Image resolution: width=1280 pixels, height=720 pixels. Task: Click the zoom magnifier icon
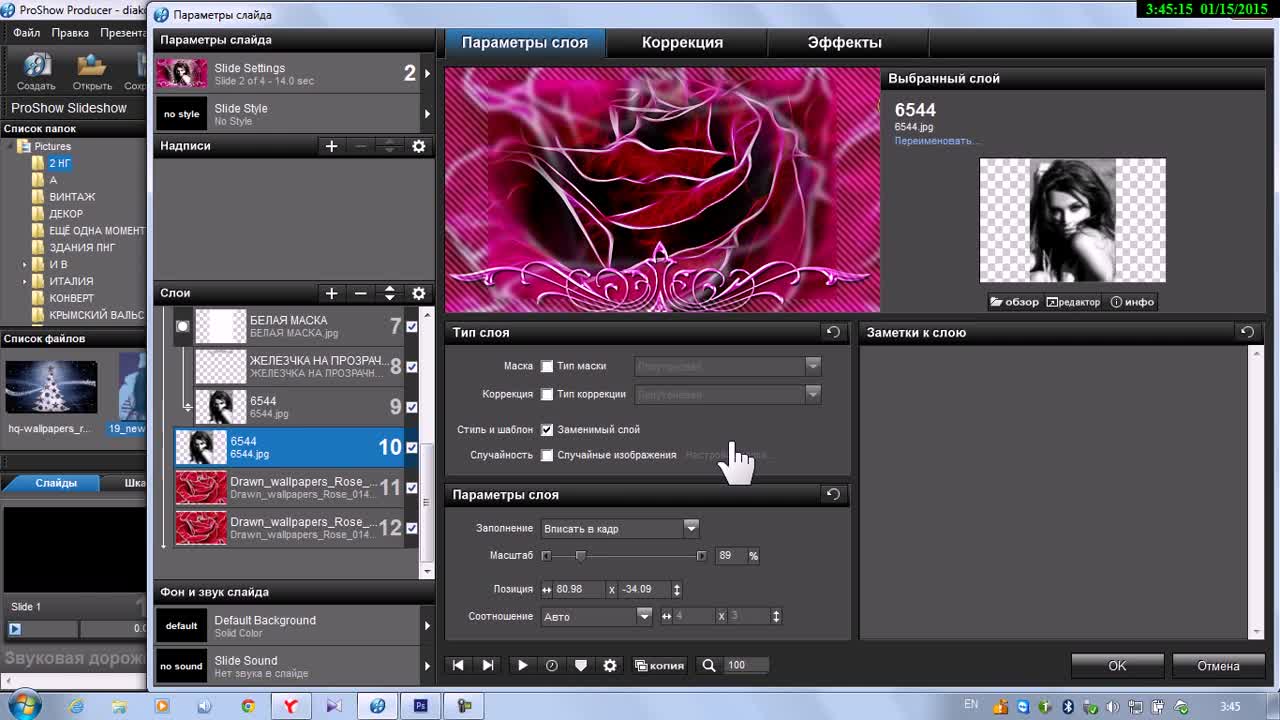pyautogui.click(x=709, y=665)
